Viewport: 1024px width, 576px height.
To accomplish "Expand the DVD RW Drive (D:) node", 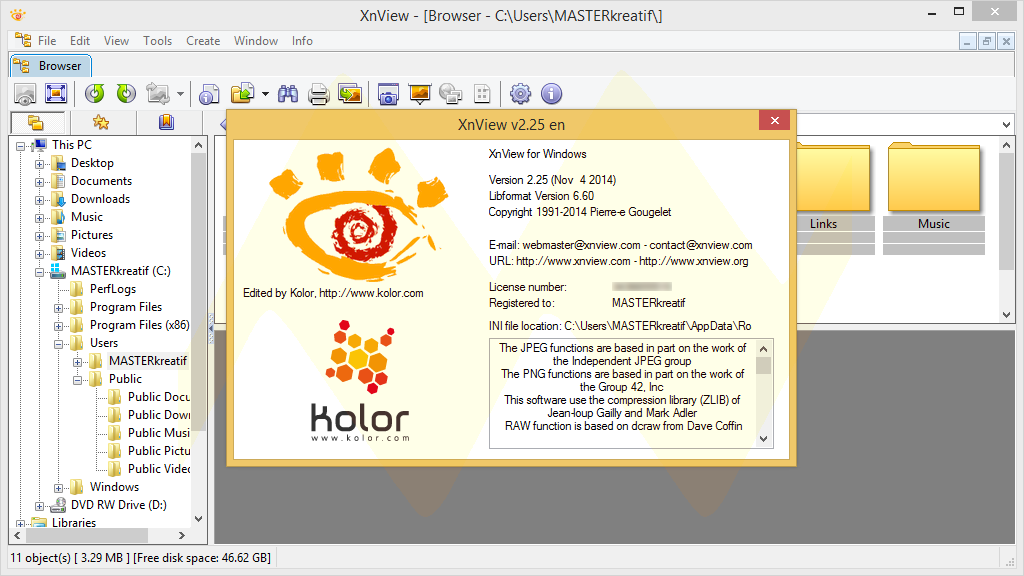I will tap(39, 506).
